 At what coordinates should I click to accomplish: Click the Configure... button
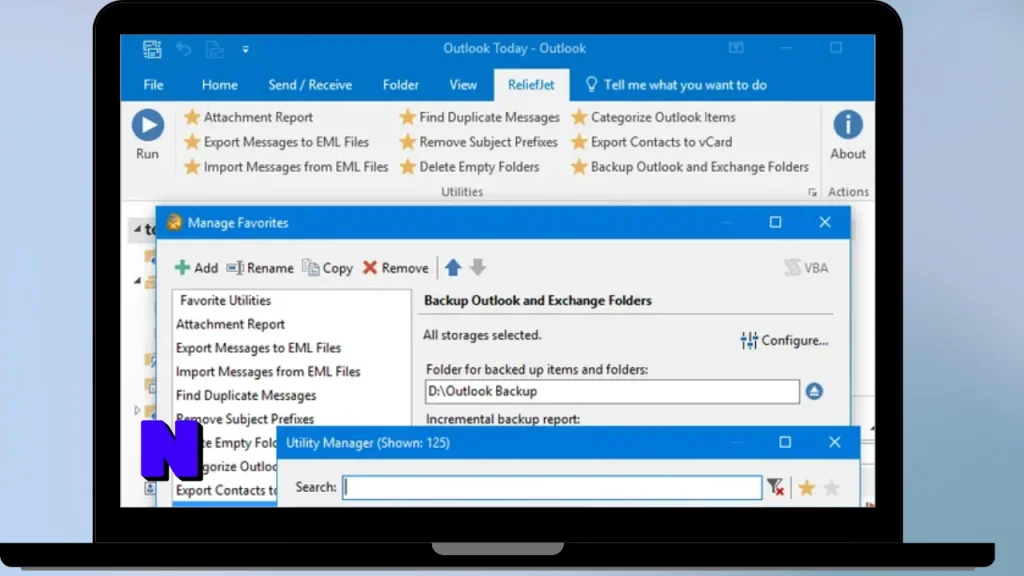pos(784,340)
